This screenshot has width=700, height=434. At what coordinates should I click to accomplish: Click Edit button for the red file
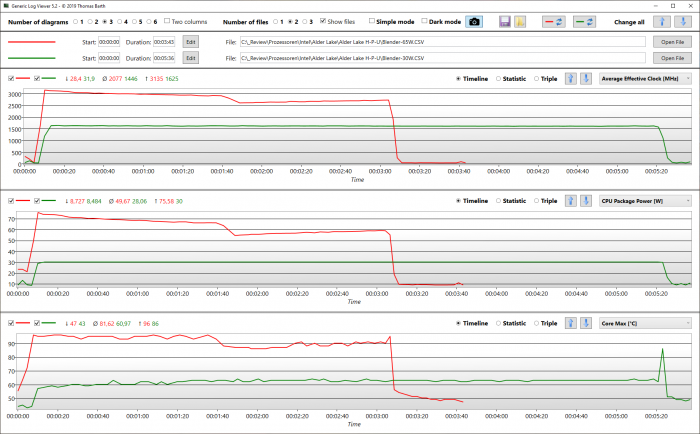191,42
